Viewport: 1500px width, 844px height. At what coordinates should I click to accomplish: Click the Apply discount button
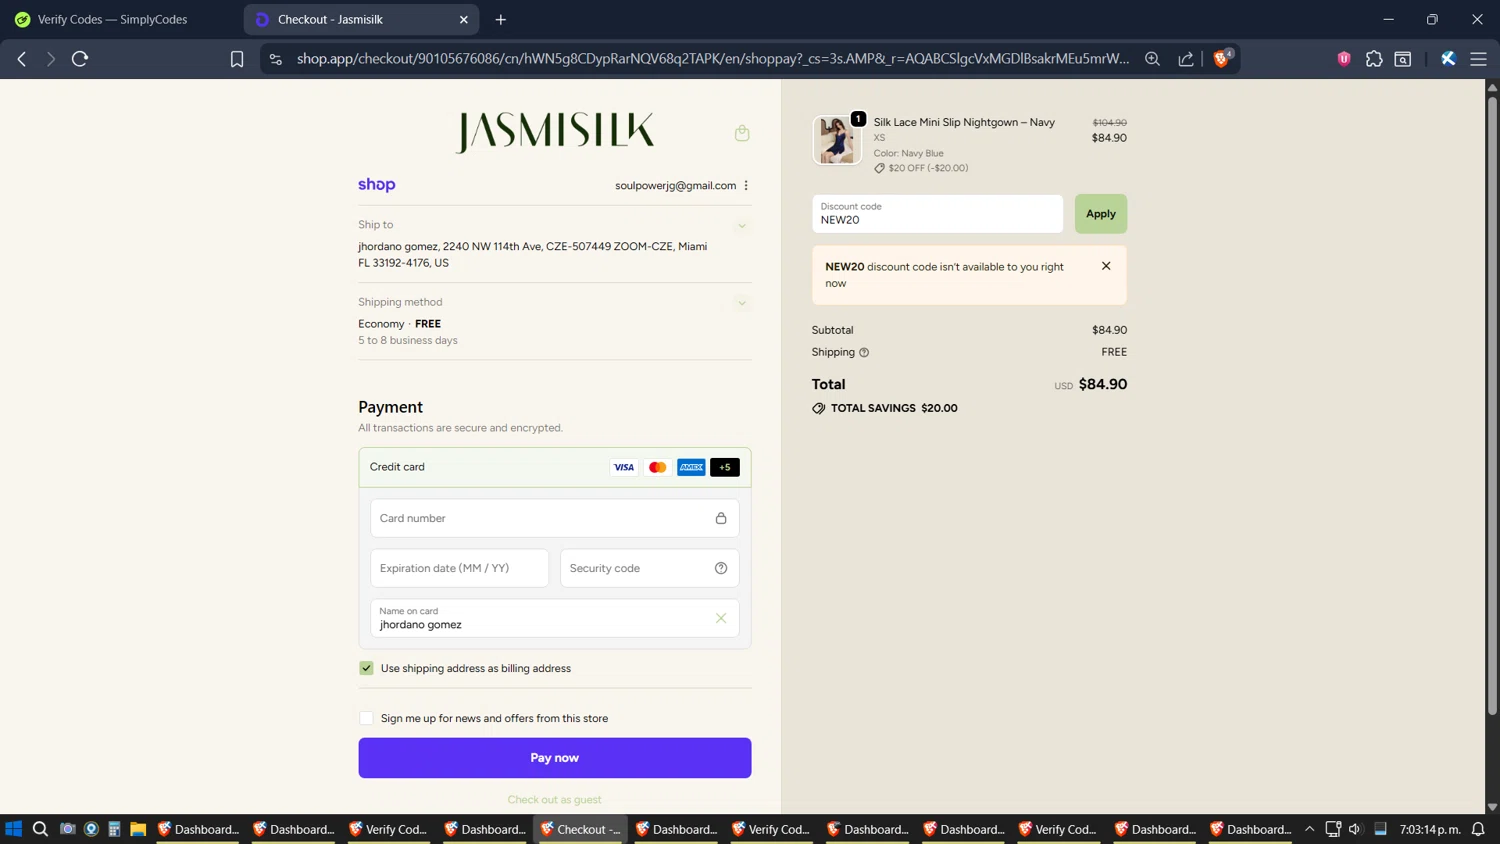[1101, 214]
